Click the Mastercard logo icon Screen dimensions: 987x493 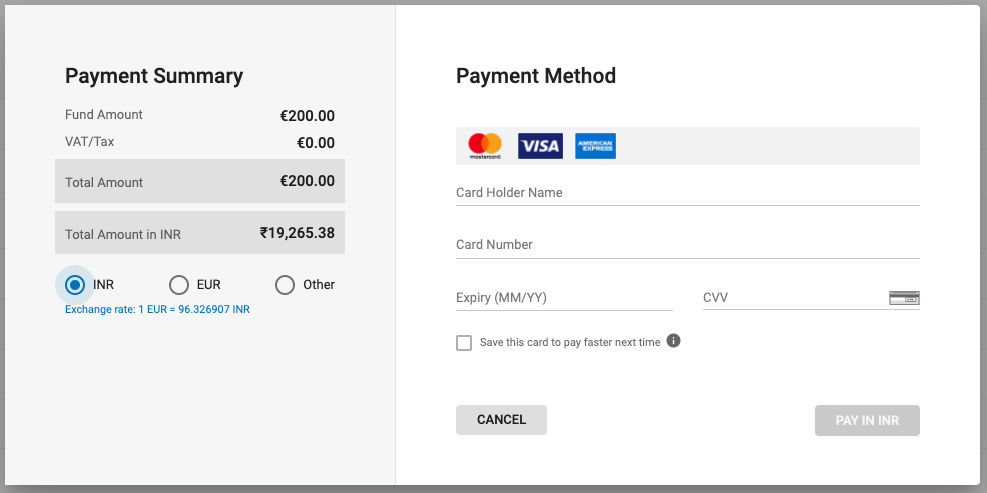(x=485, y=146)
